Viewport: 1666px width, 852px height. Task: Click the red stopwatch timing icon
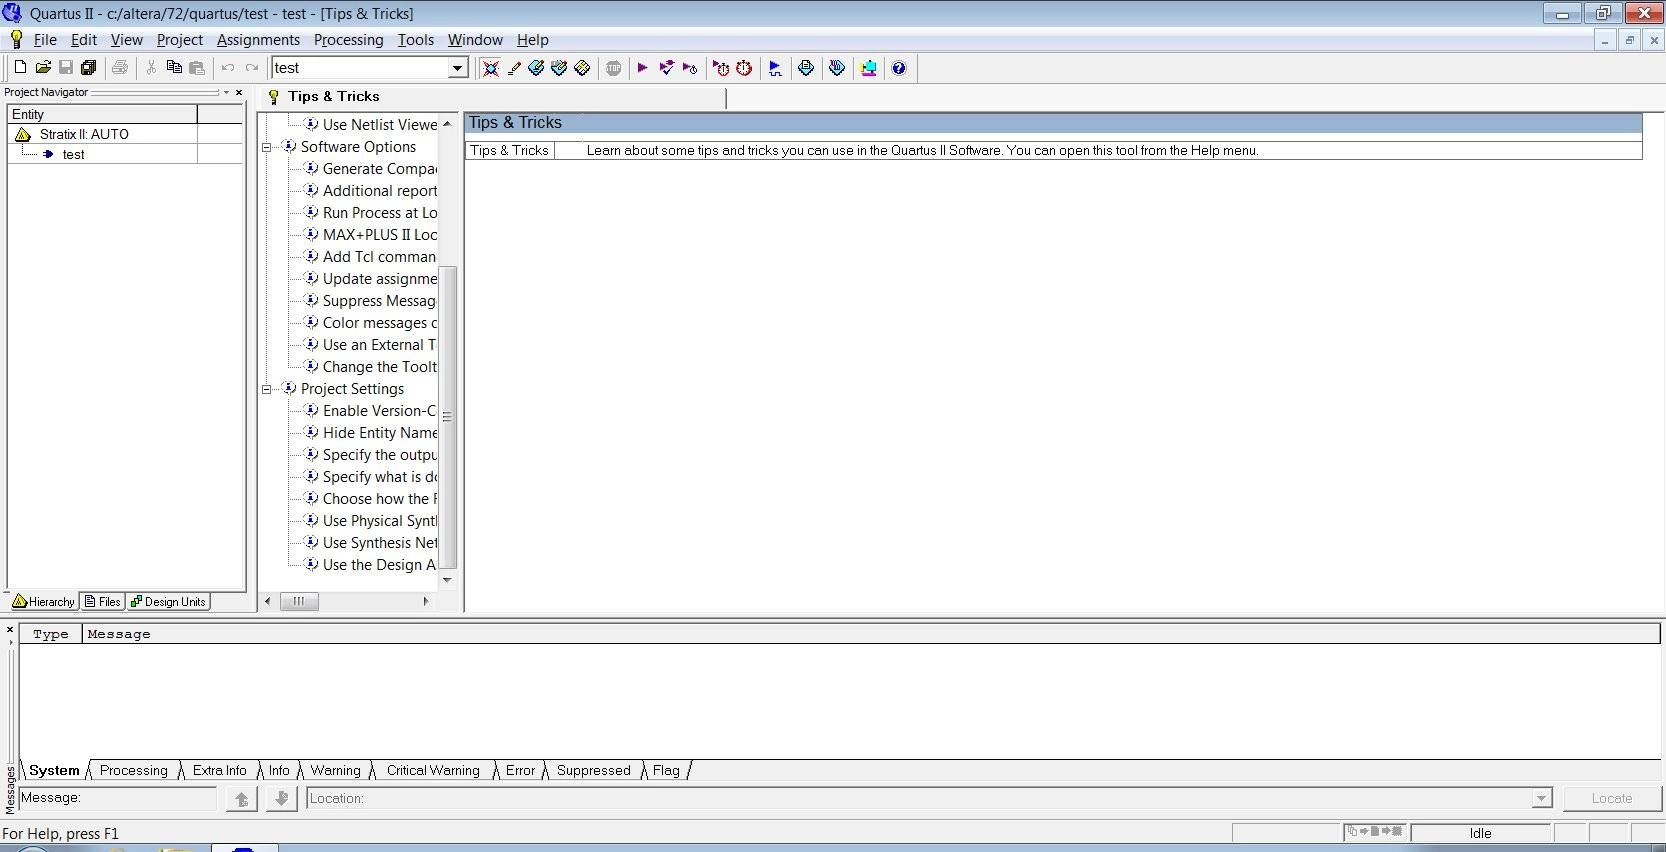(x=744, y=68)
